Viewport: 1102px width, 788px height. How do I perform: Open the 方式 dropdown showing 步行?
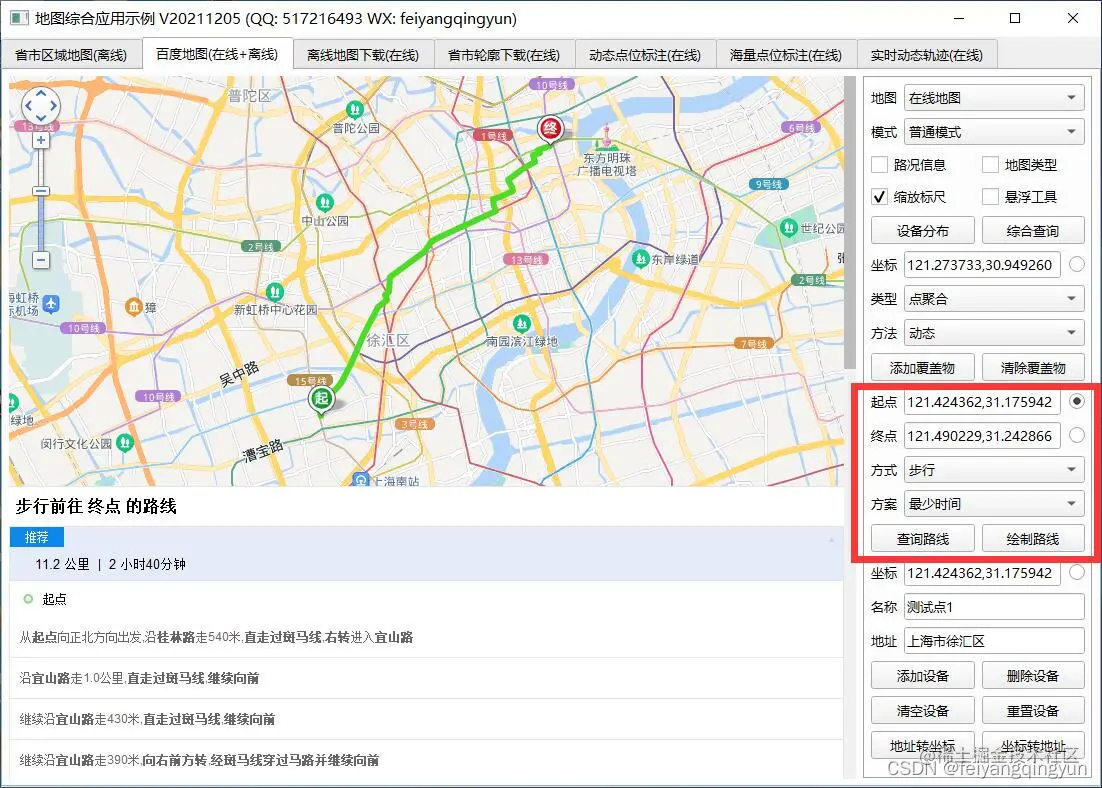994,470
